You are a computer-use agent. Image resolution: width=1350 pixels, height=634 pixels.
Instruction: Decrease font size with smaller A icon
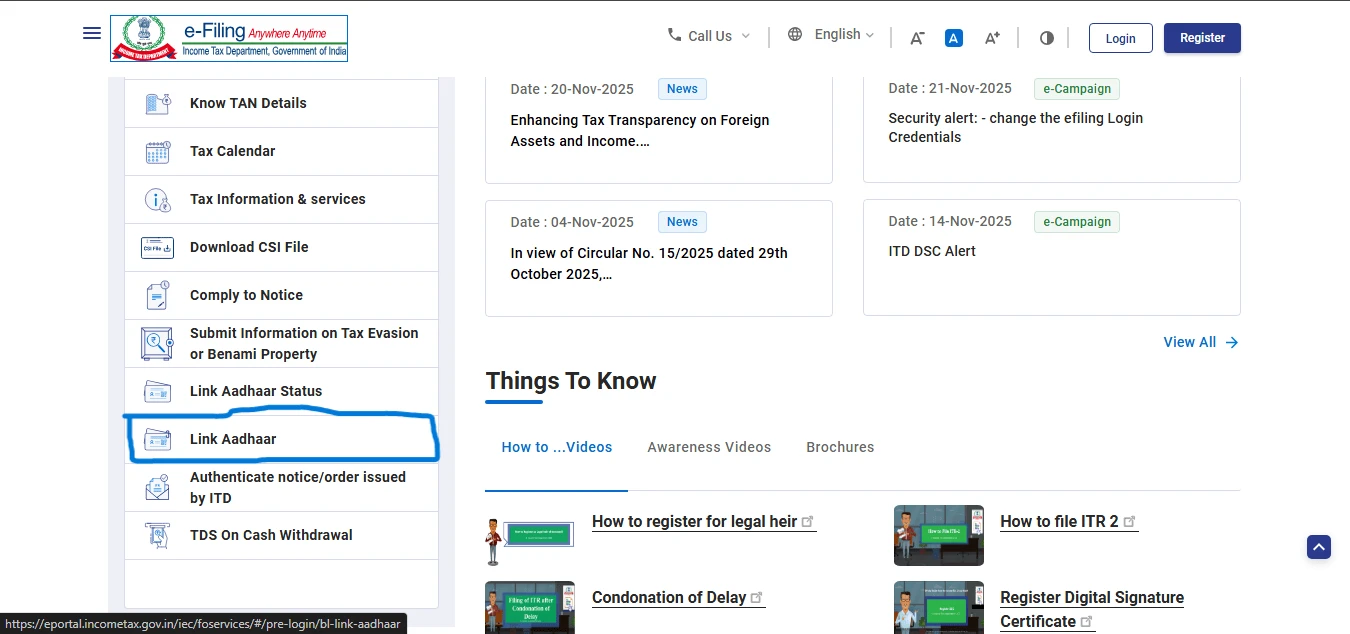click(x=916, y=38)
